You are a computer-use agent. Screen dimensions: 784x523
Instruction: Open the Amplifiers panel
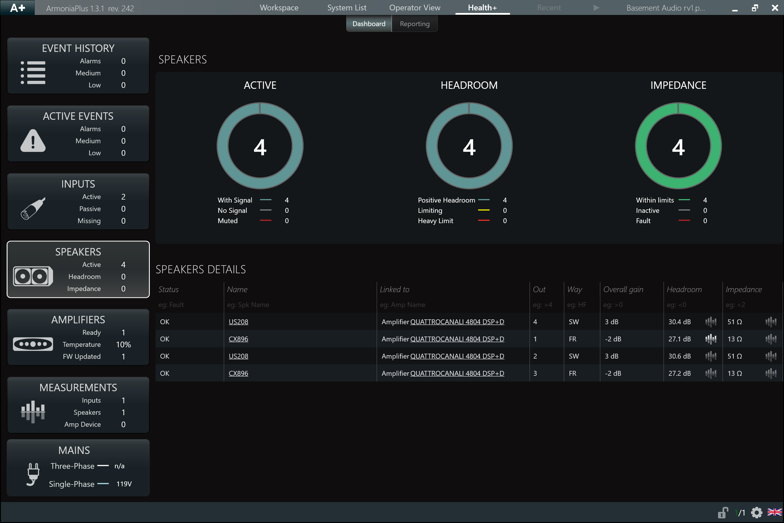coord(78,337)
